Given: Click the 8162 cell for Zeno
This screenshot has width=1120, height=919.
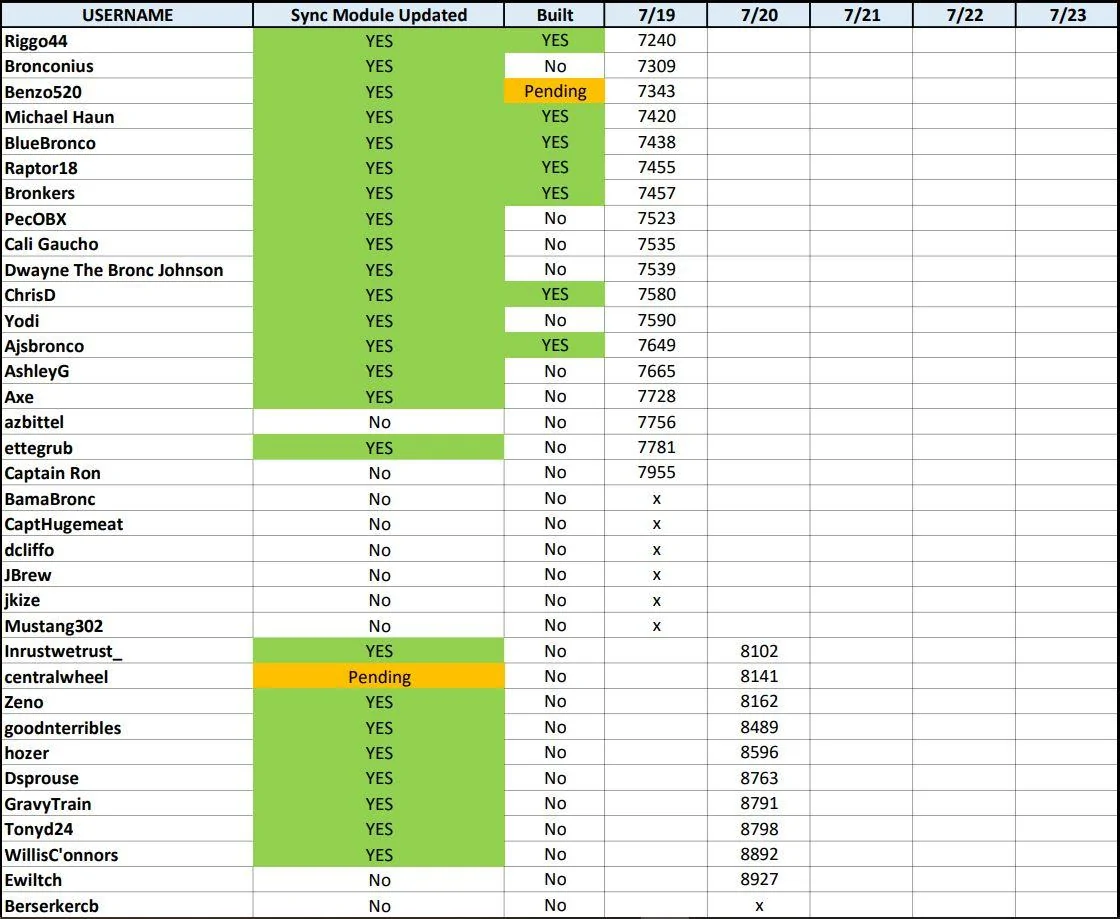Looking at the screenshot, I should (759, 701).
